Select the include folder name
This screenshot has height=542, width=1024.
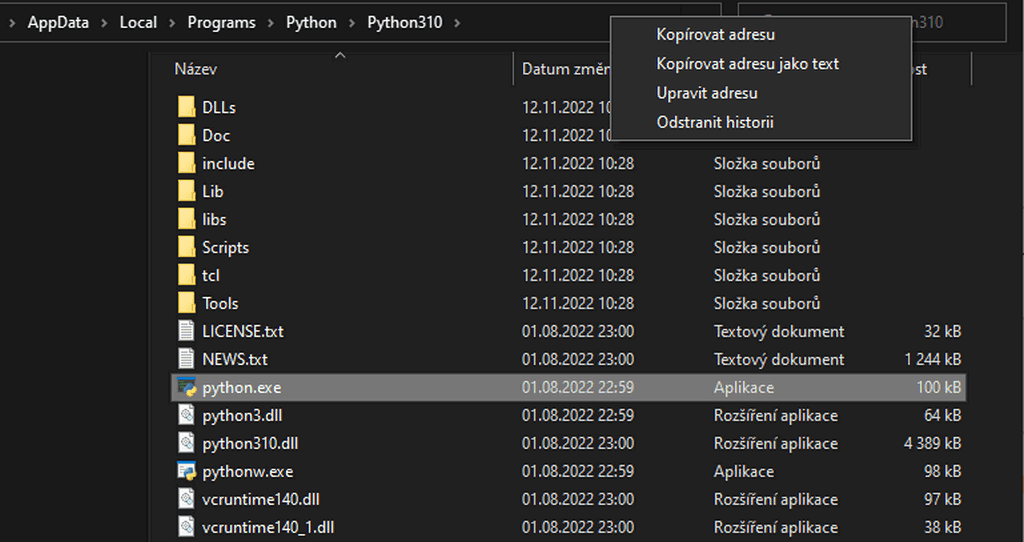tap(229, 163)
